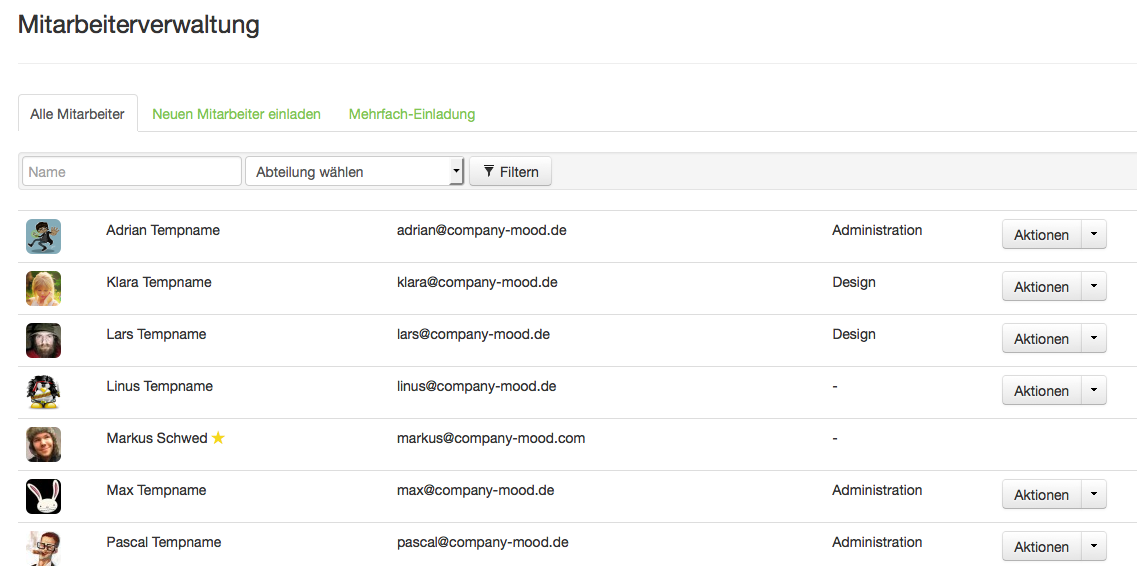1137x570 pixels.
Task: Expand Aktionen caret for Linus Tempname
Action: click(x=1093, y=391)
